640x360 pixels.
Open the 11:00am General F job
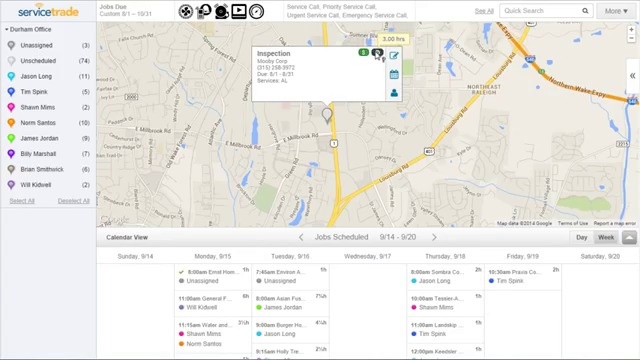pyautogui.click(x=213, y=303)
